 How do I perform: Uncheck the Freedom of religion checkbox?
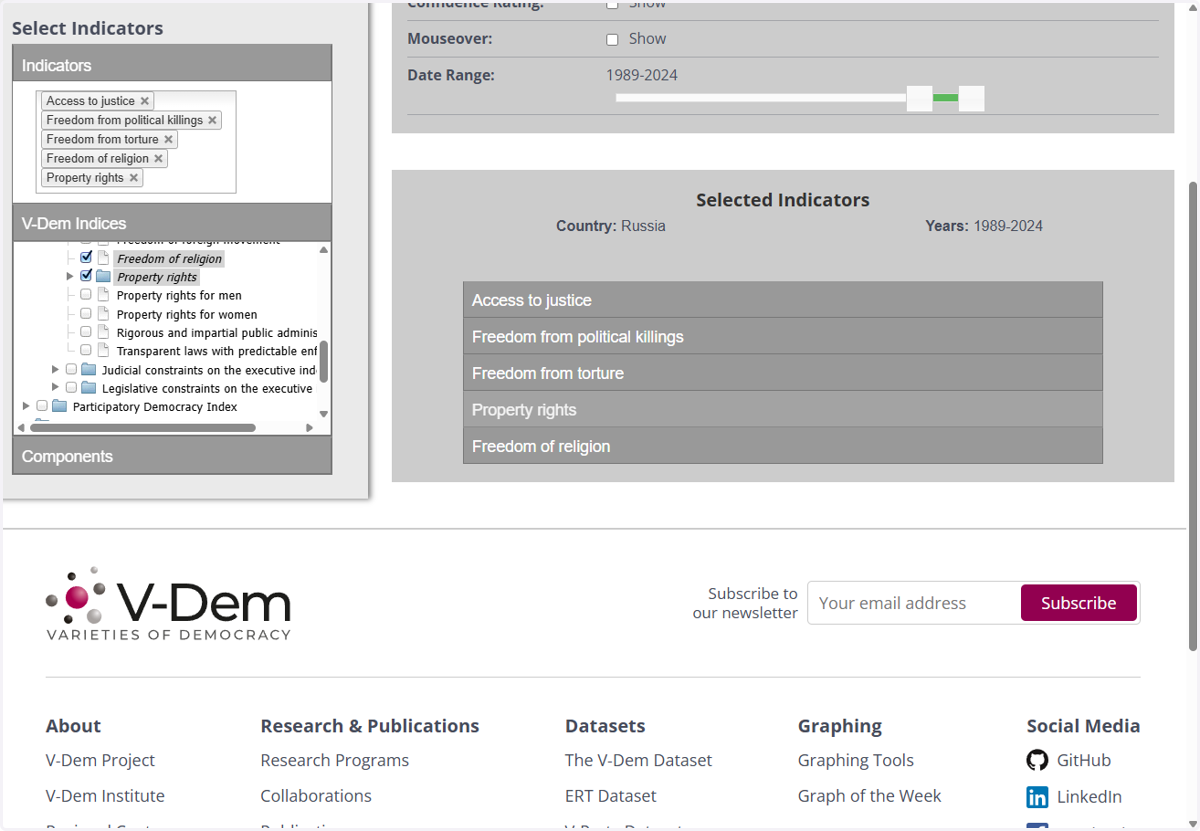pyautogui.click(x=86, y=258)
